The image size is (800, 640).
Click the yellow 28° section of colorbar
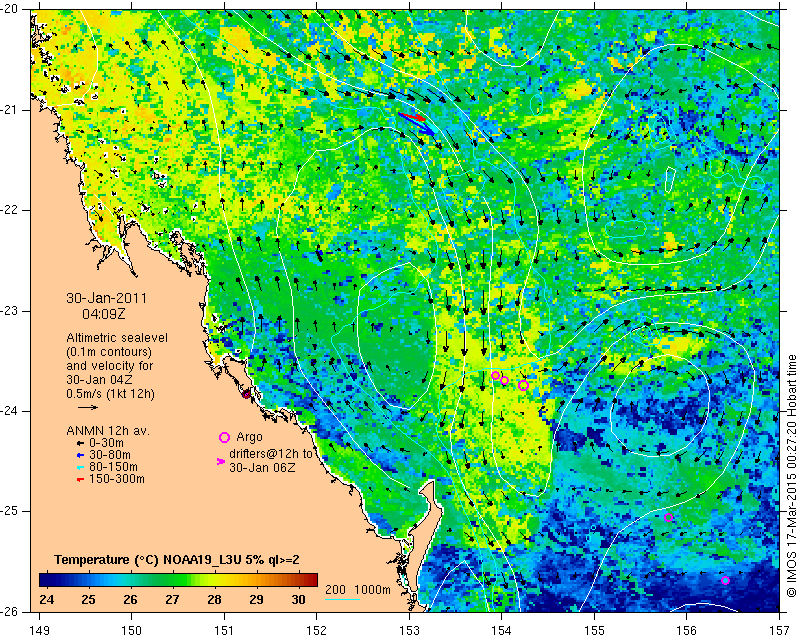(x=214, y=580)
